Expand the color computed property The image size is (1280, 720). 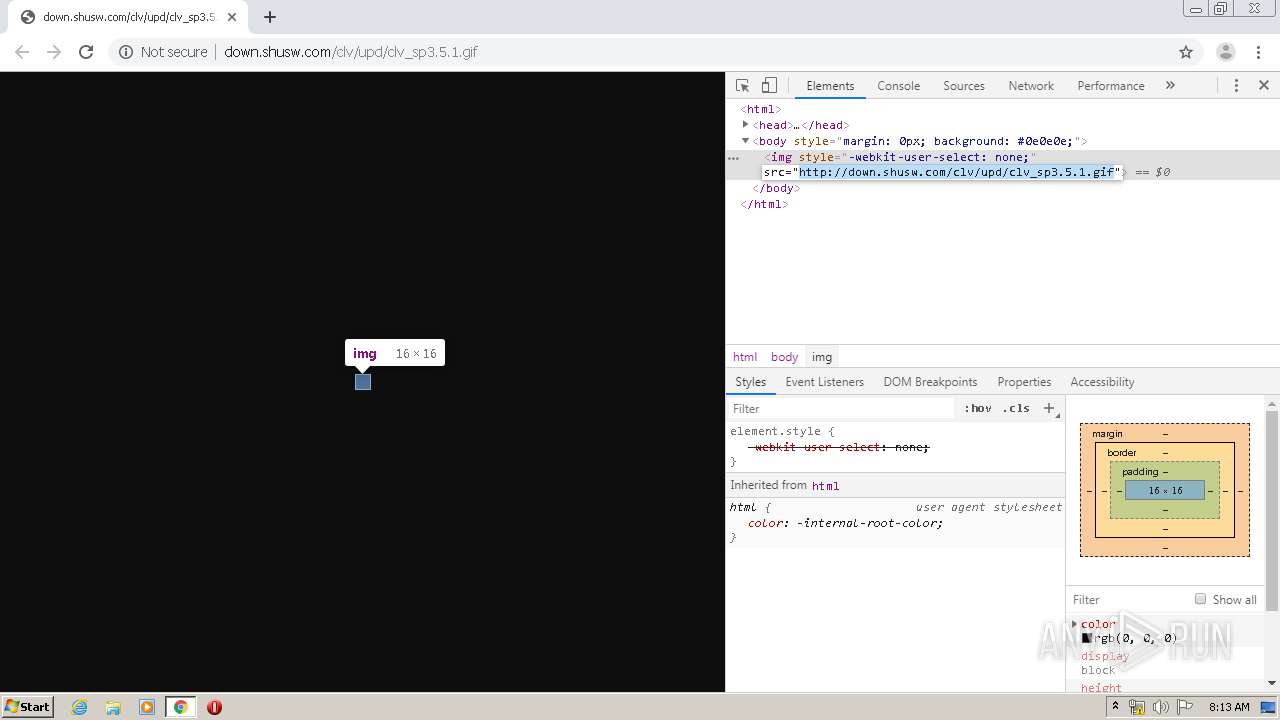(x=1075, y=624)
